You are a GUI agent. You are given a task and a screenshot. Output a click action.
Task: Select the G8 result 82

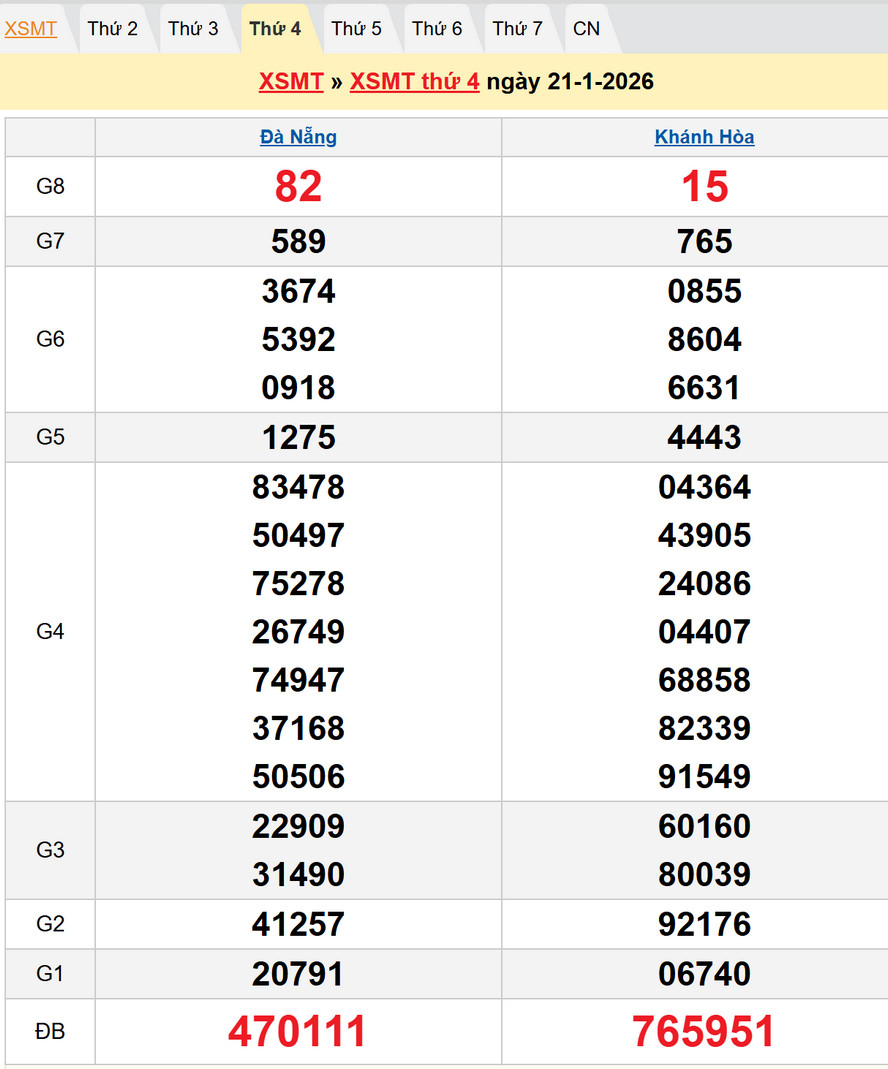(298, 187)
